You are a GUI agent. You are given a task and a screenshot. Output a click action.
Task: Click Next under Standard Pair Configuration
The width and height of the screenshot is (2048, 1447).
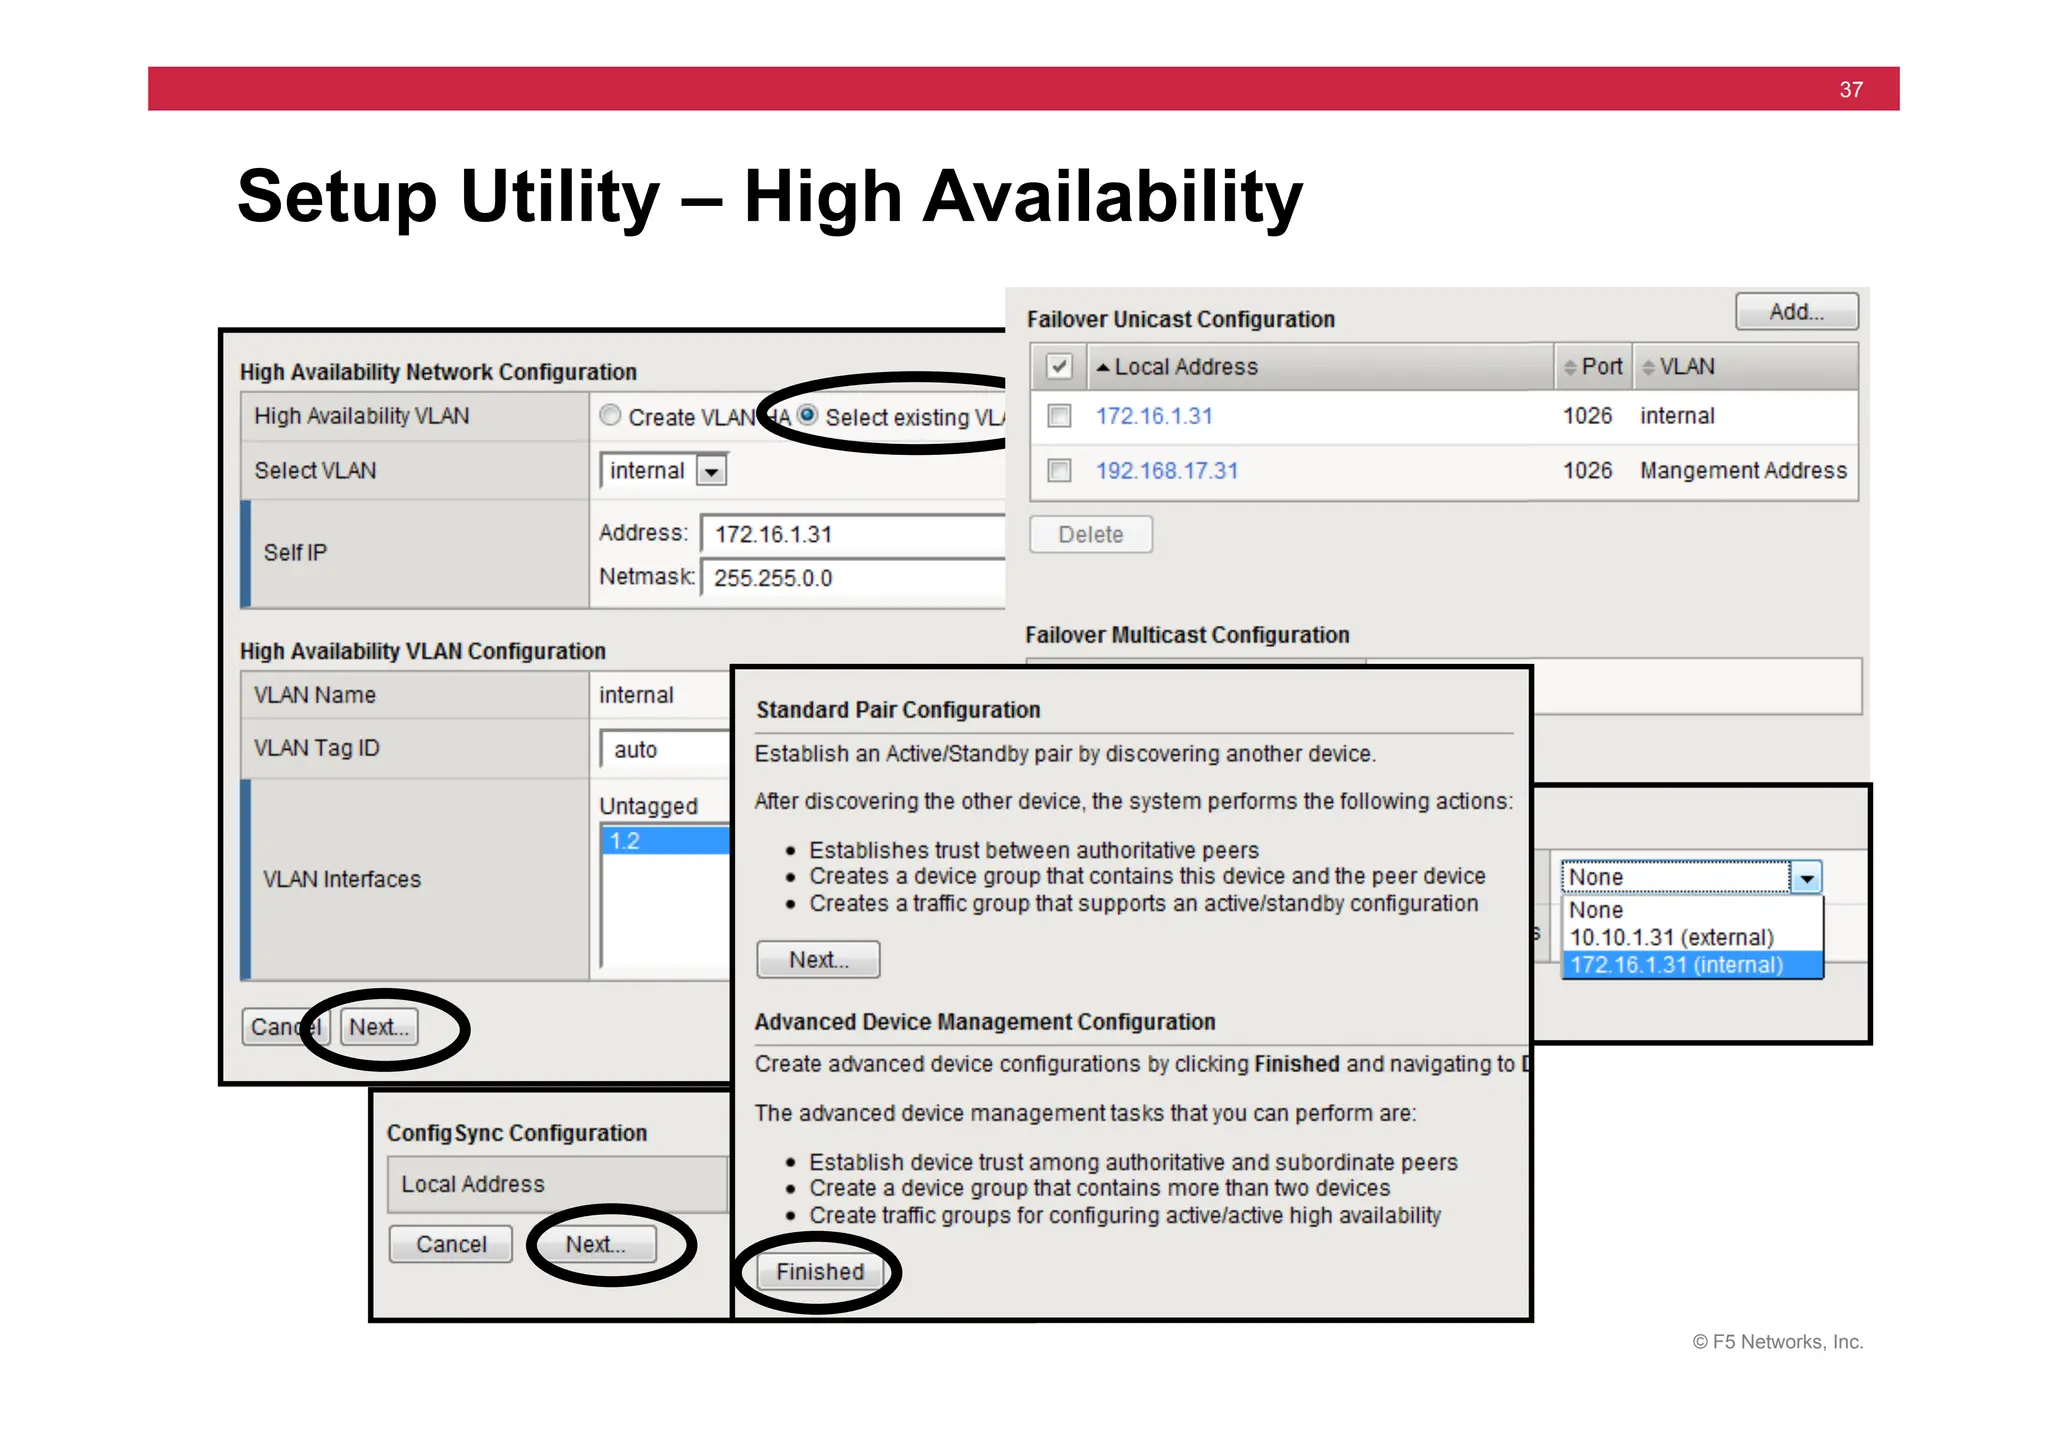pyautogui.click(x=819, y=960)
